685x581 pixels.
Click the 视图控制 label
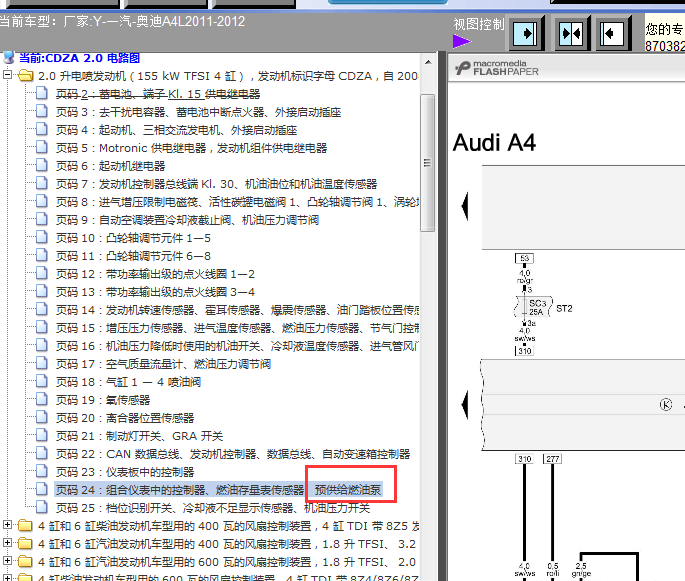click(479, 24)
